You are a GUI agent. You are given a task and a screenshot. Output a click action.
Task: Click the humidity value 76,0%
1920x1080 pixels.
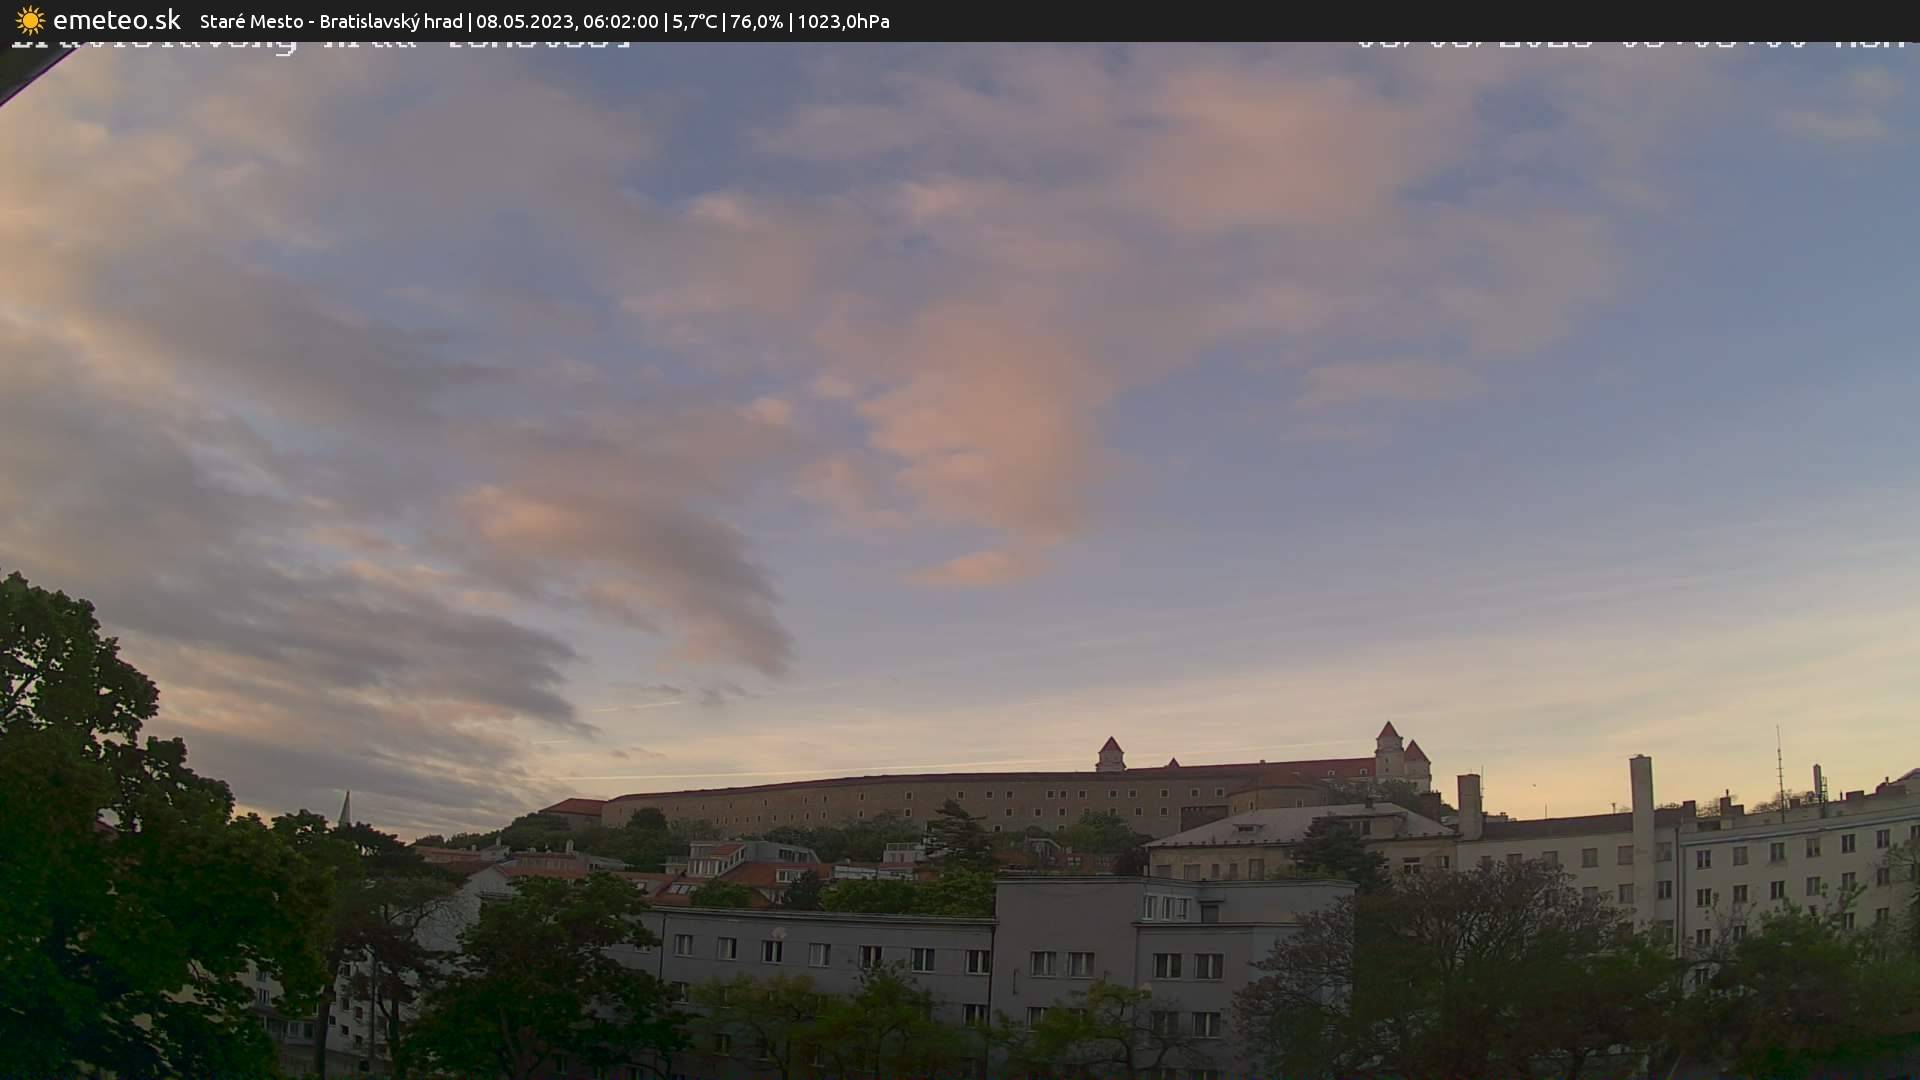tap(755, 21)
